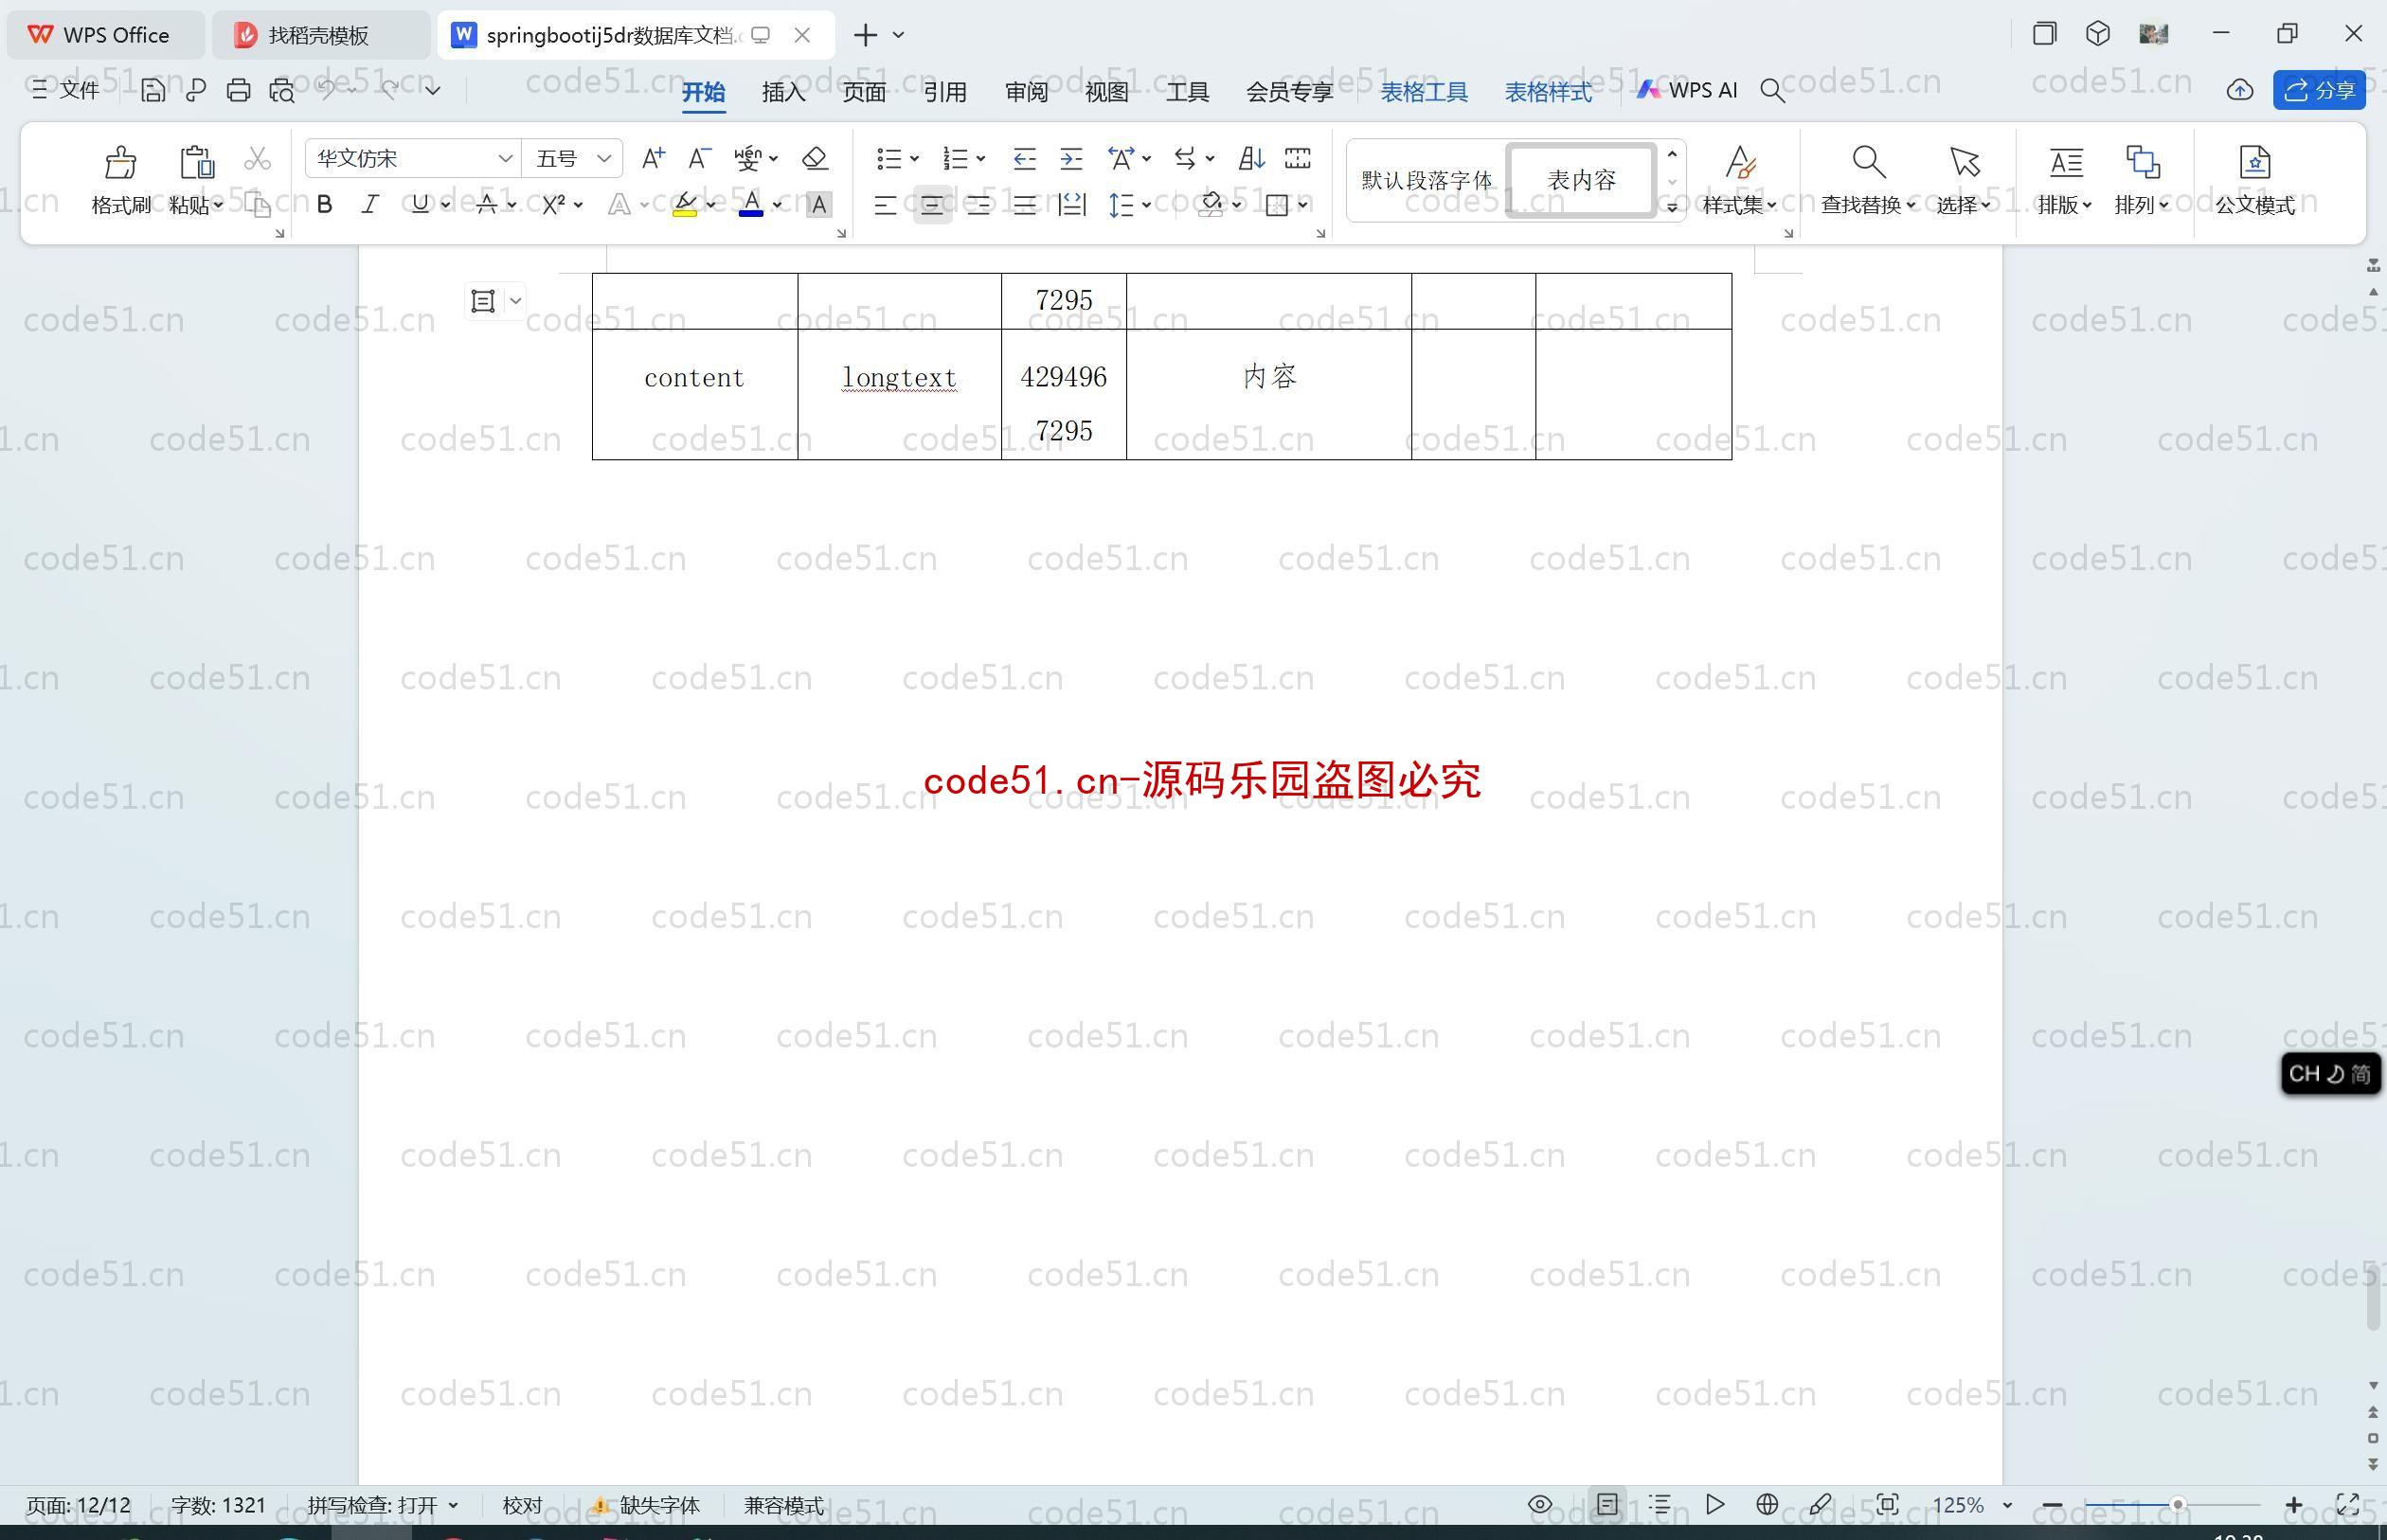Switch to web layout globe icon
2387x1540 pixels.
coord(1766,1504)
